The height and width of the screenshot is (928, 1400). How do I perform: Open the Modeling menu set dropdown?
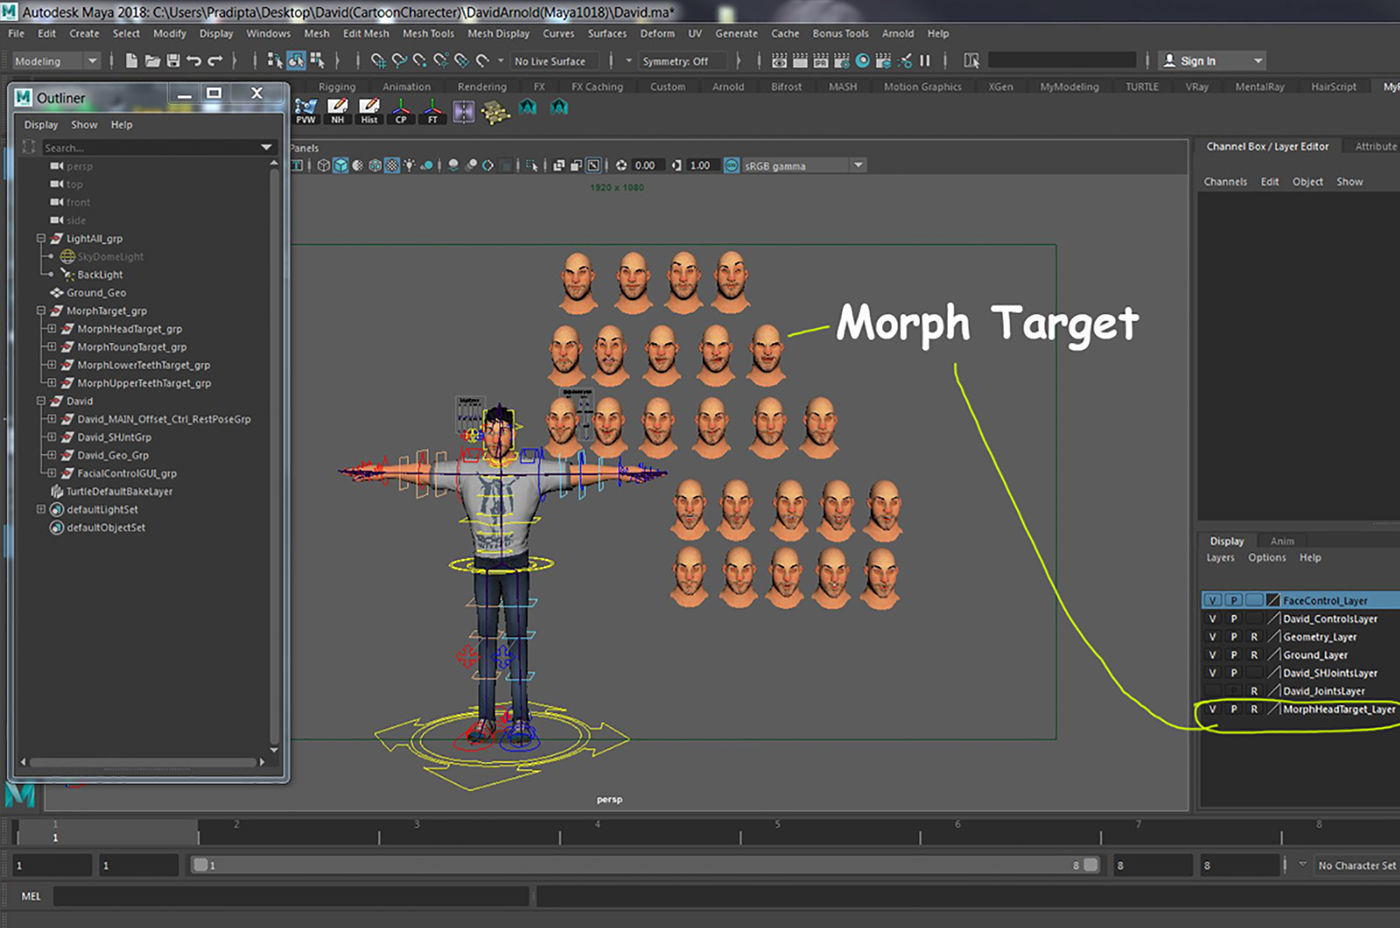coord(56,61)
